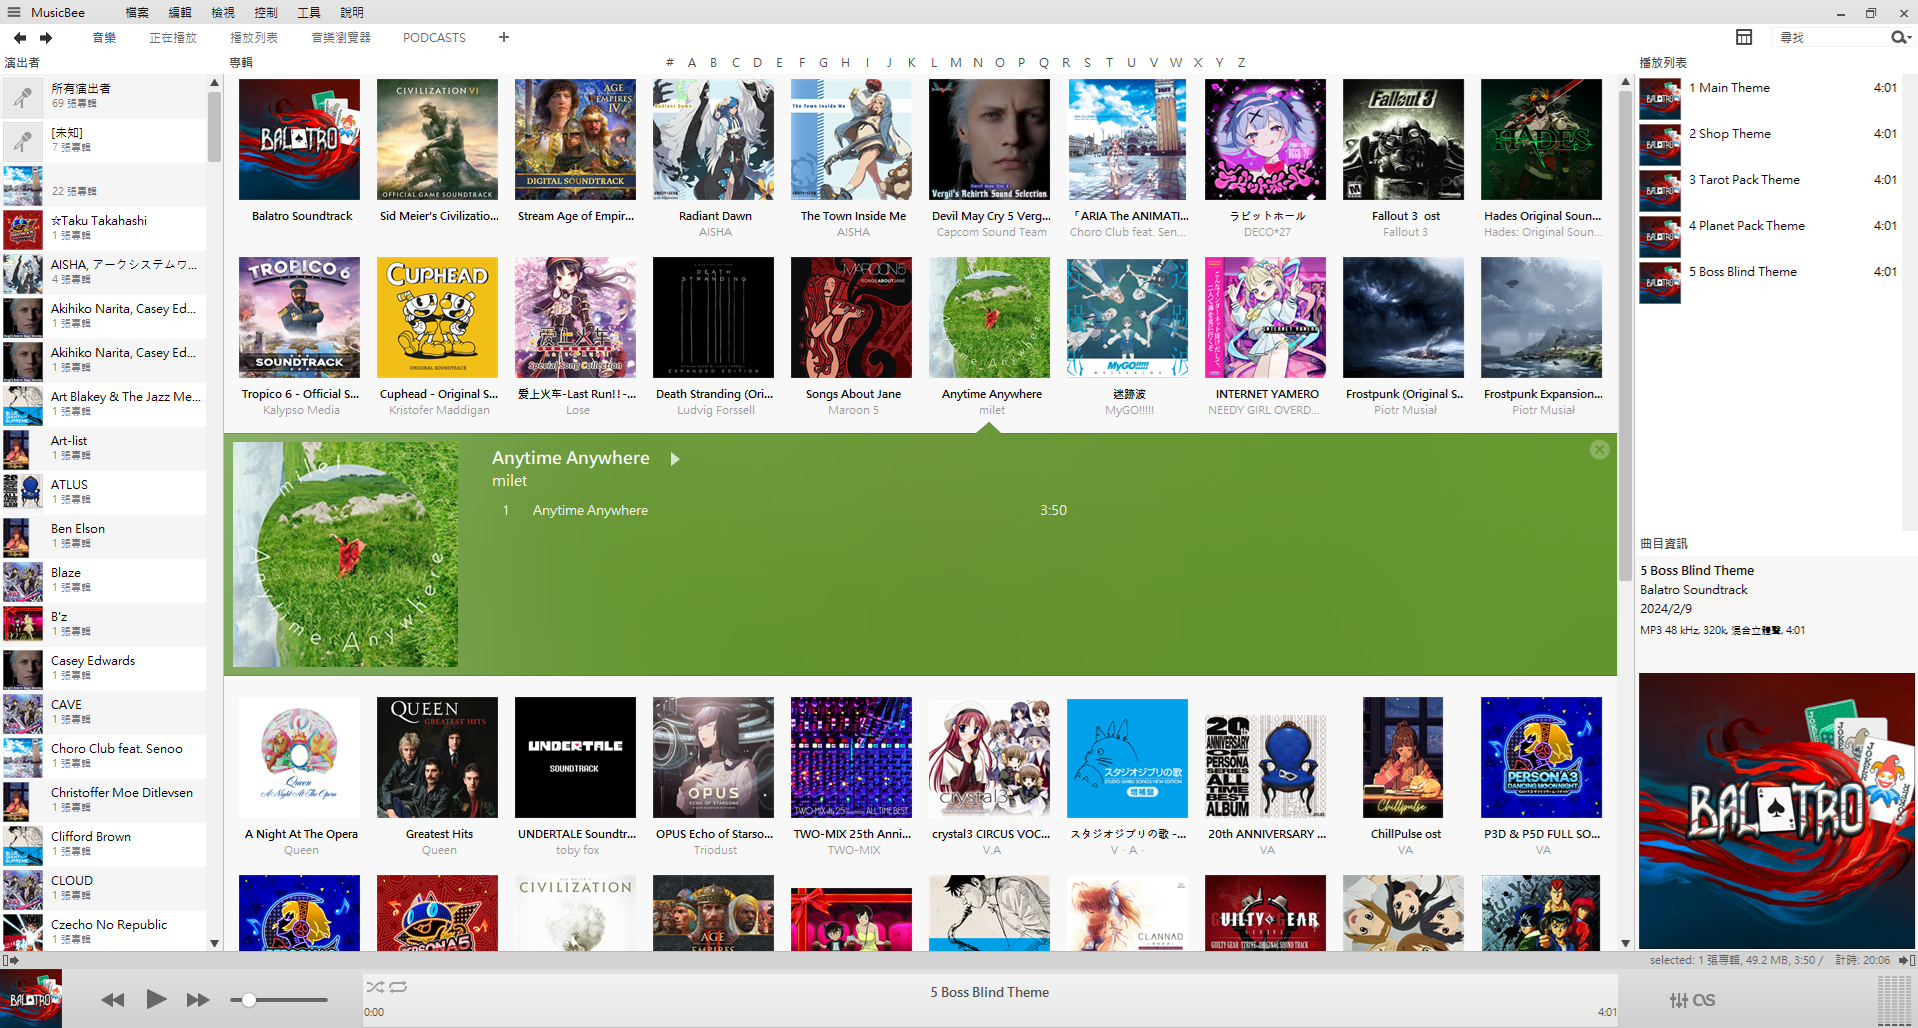1918x1028 pixels.
Task: Toggle repeat mode
Action: click(398, 987)
